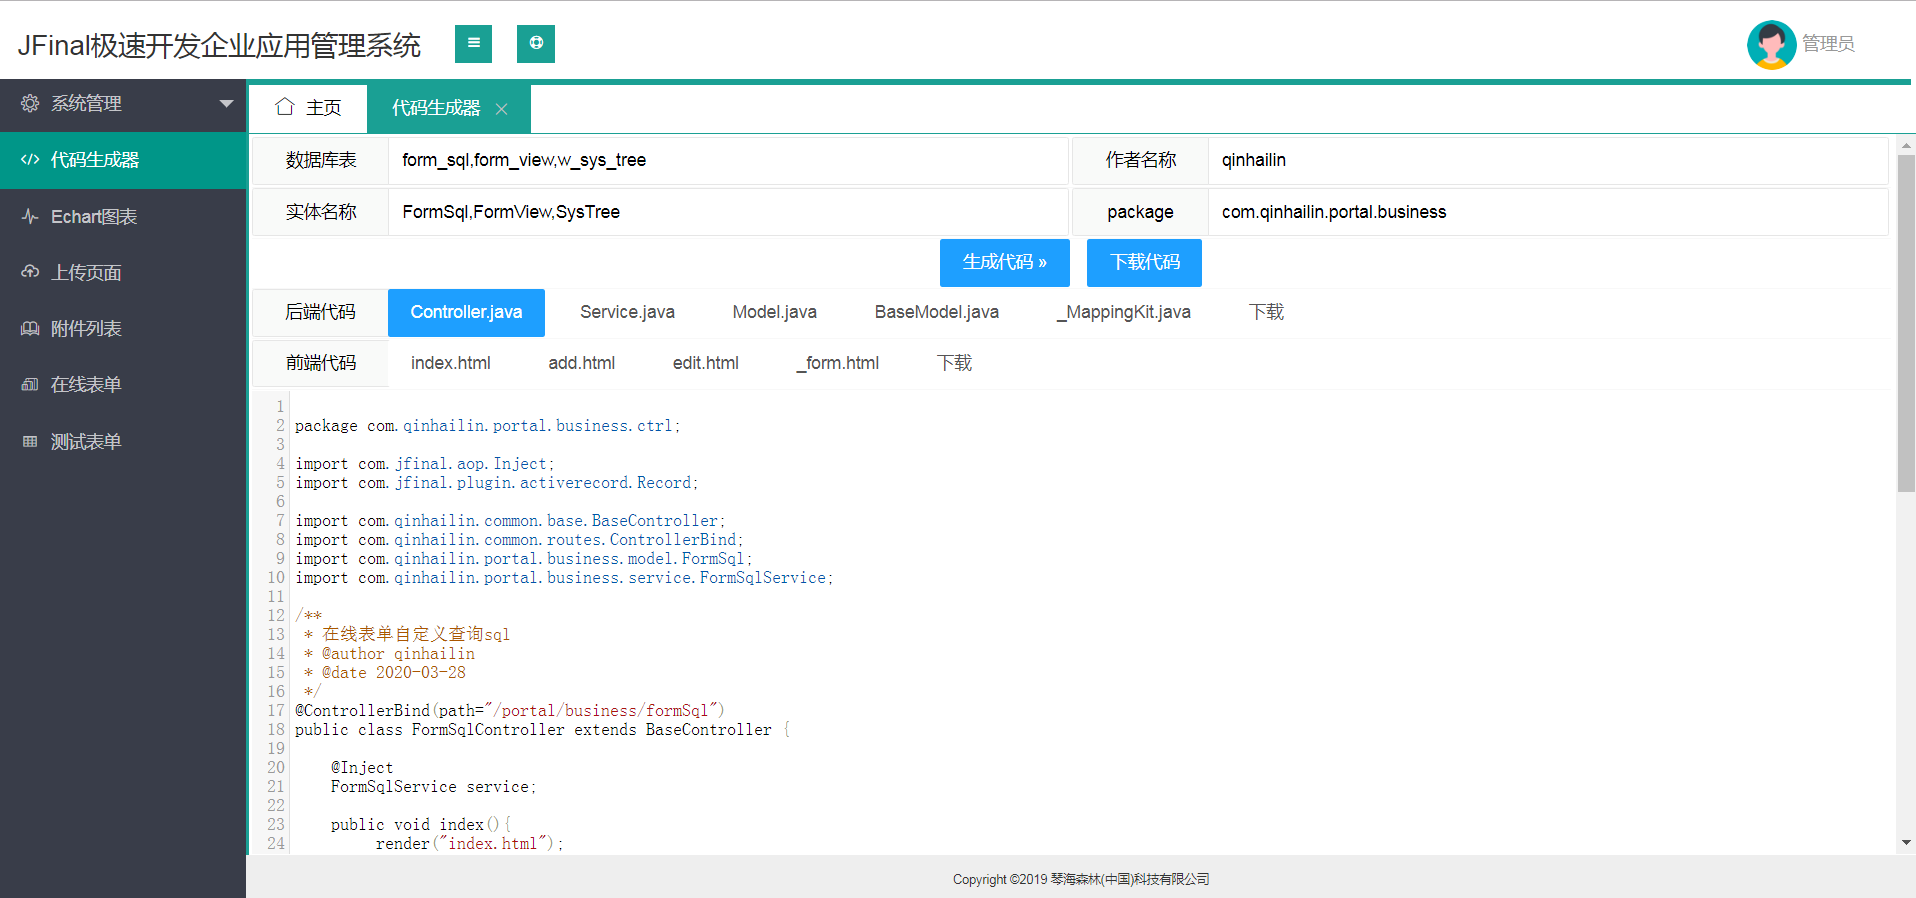Click the 'FormSqlService service;' line

pyautogui.click(x=433, y=787)
